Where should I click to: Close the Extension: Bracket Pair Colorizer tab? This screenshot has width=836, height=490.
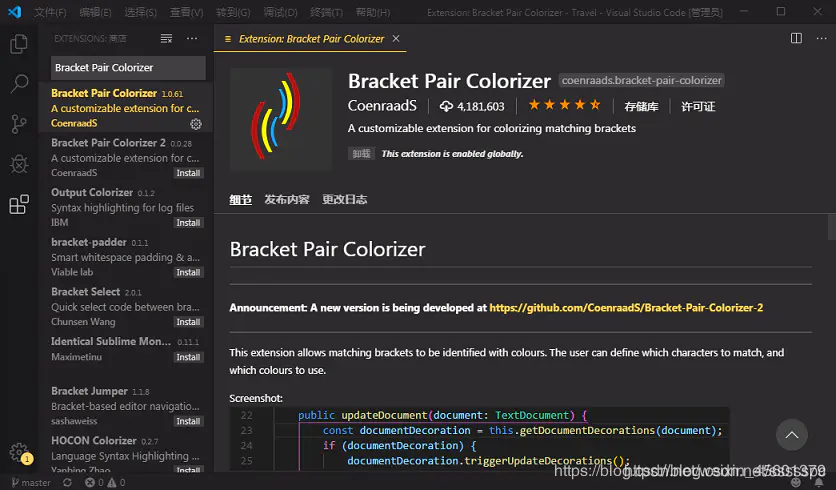pyautogui.click(x=396, y=38)
